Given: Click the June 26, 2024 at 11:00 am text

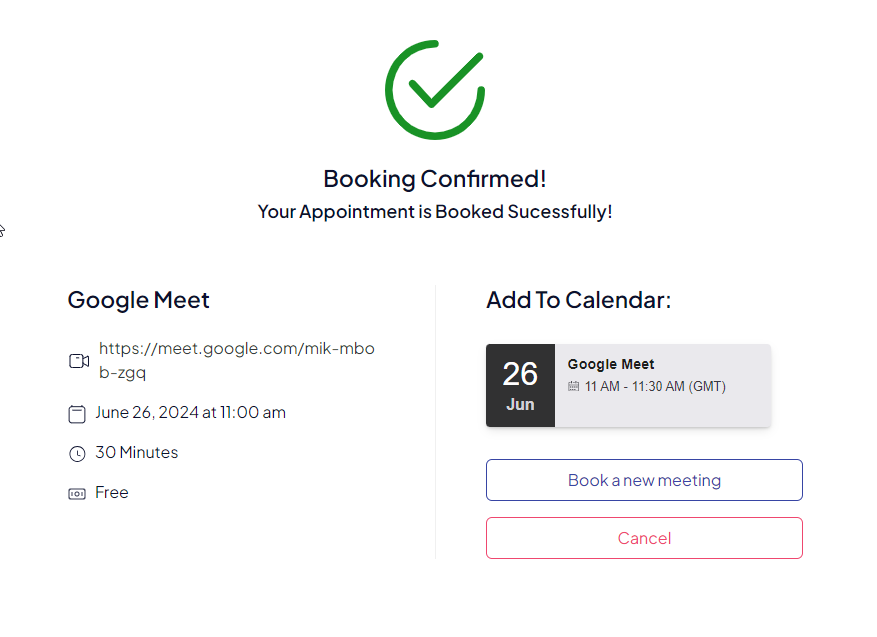Looking at the screenshot, I should point(190,412).
